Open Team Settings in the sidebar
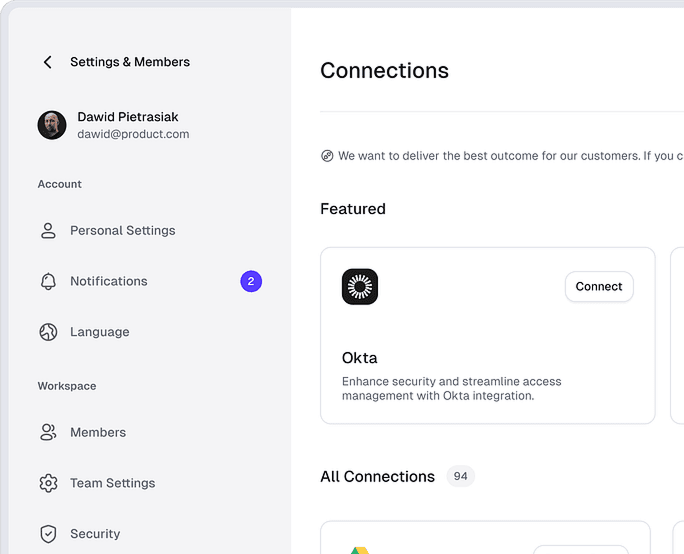This screenshot has height=554, width=684. pos(112,483)
